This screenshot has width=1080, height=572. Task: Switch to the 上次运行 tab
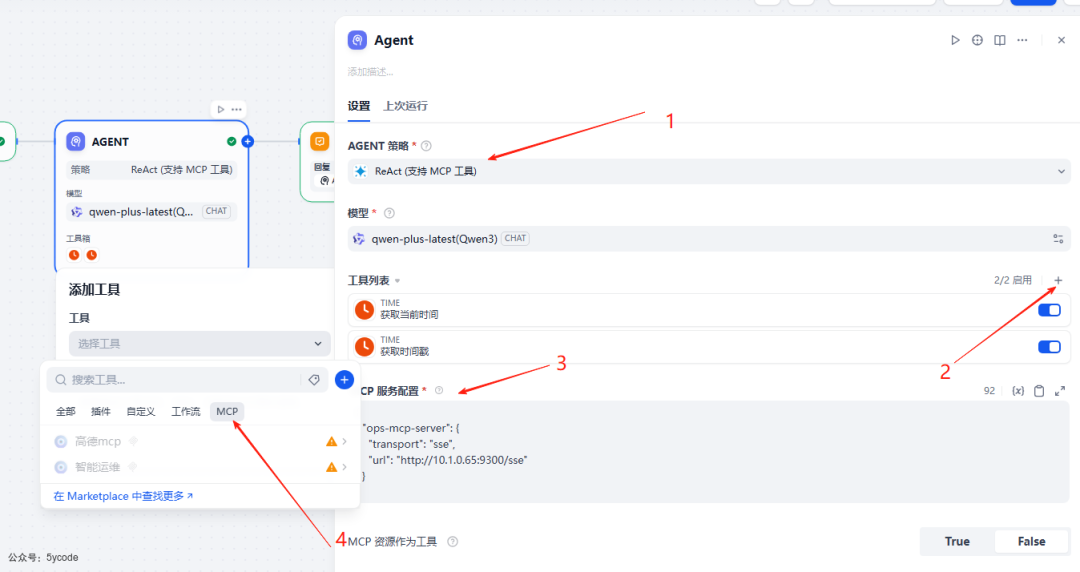pos(405,106)
